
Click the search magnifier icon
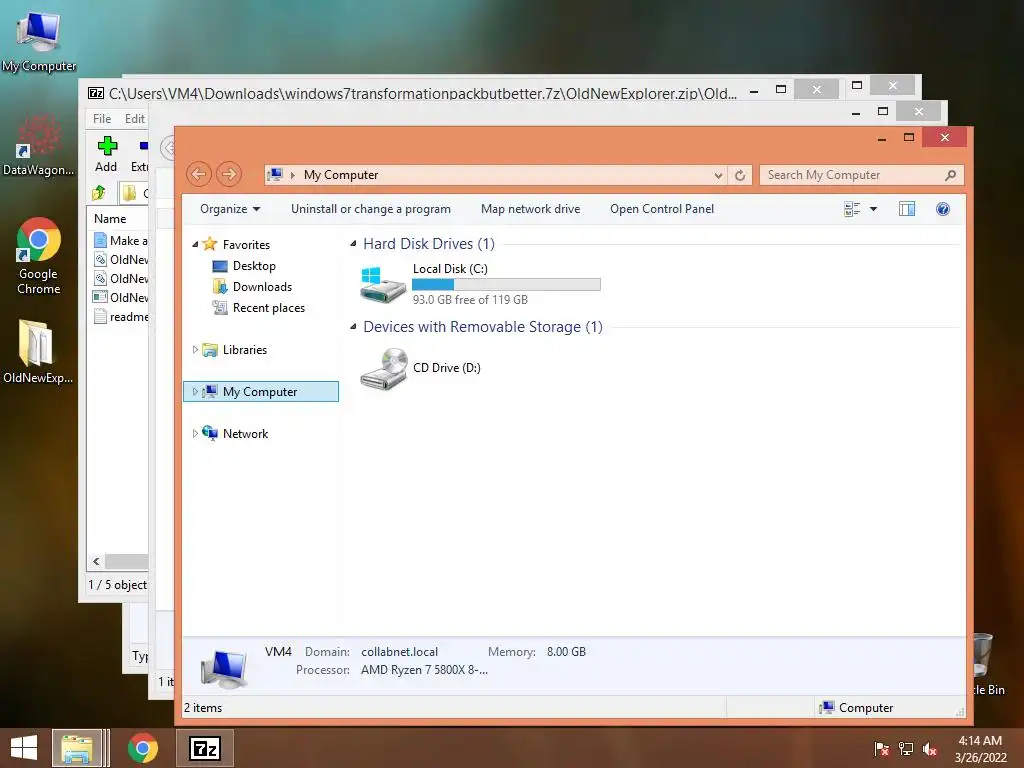(950, 175)
